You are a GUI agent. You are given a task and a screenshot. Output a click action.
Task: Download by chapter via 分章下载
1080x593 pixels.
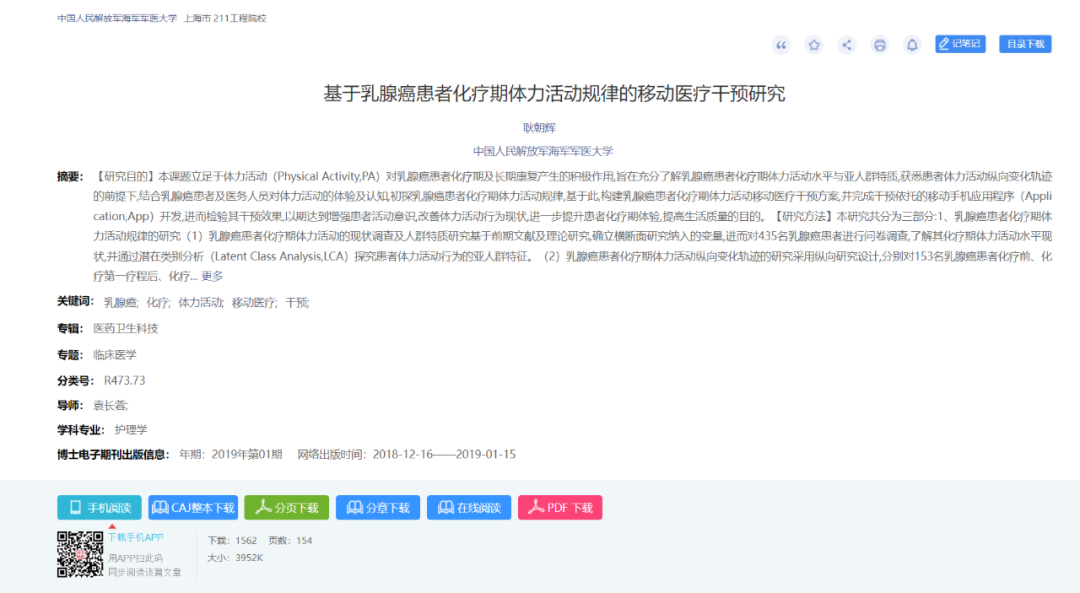[377, 507]
